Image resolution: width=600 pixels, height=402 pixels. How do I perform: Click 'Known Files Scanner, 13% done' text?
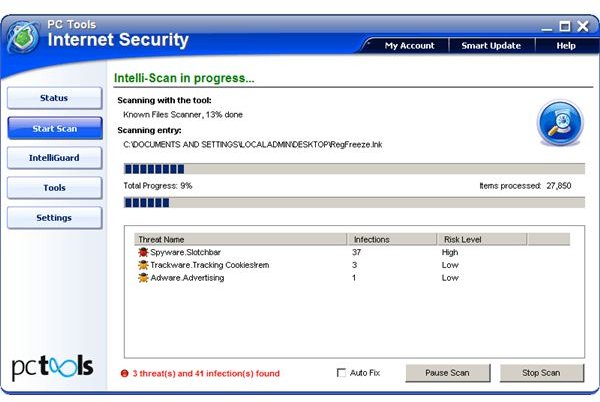(183, 115)
